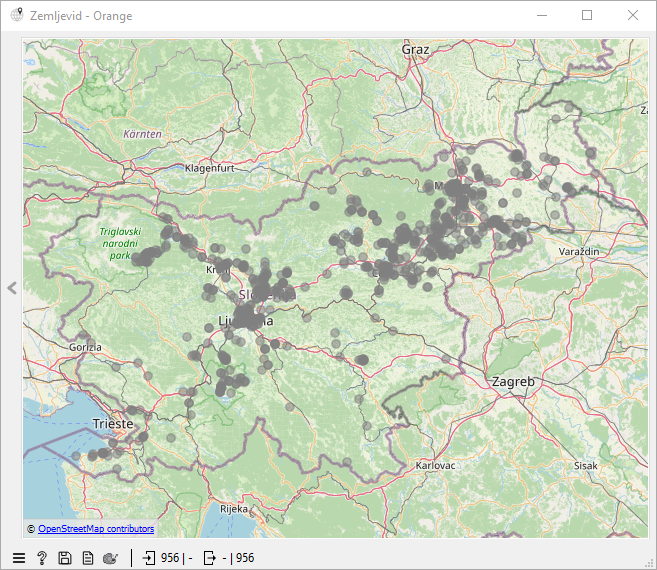Open widget help with question mark icon

tap(42, 558)
